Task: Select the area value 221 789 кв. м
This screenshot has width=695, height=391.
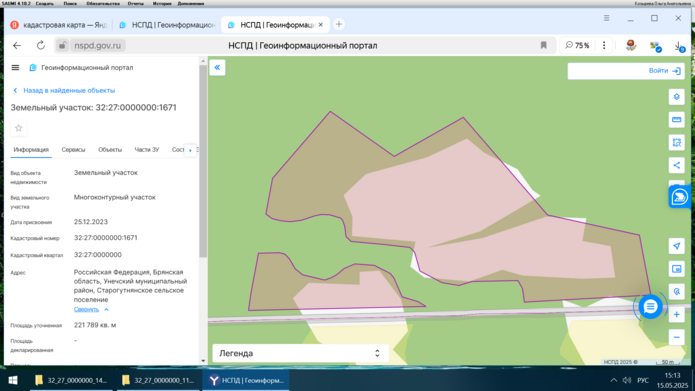Action: [95, 325]
